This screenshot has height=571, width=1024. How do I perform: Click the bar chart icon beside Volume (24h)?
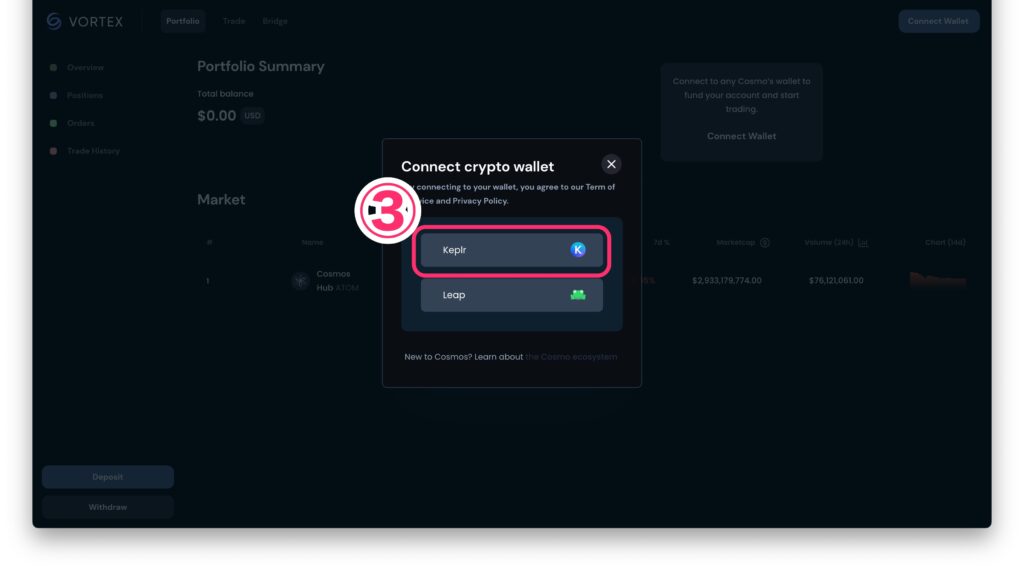[x=863, y=242]
